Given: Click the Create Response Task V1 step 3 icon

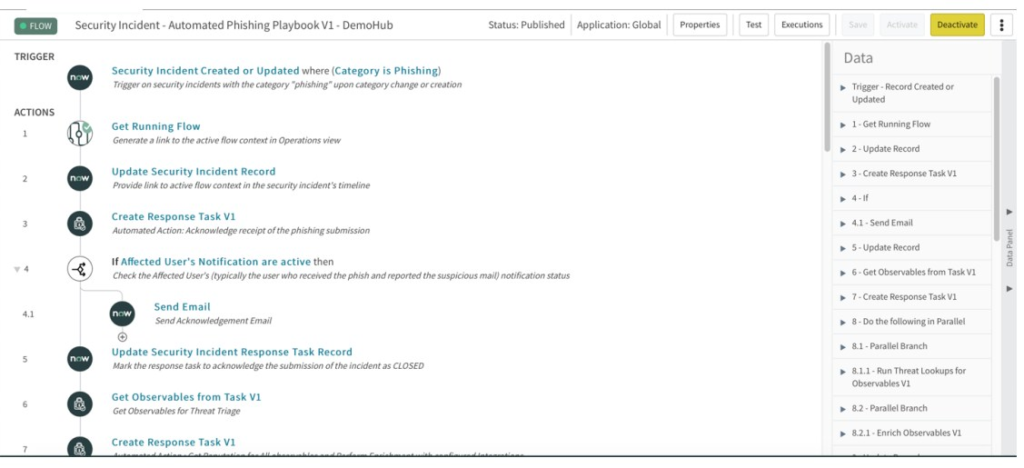Looking at the screenshot, I should coord(80,223).
